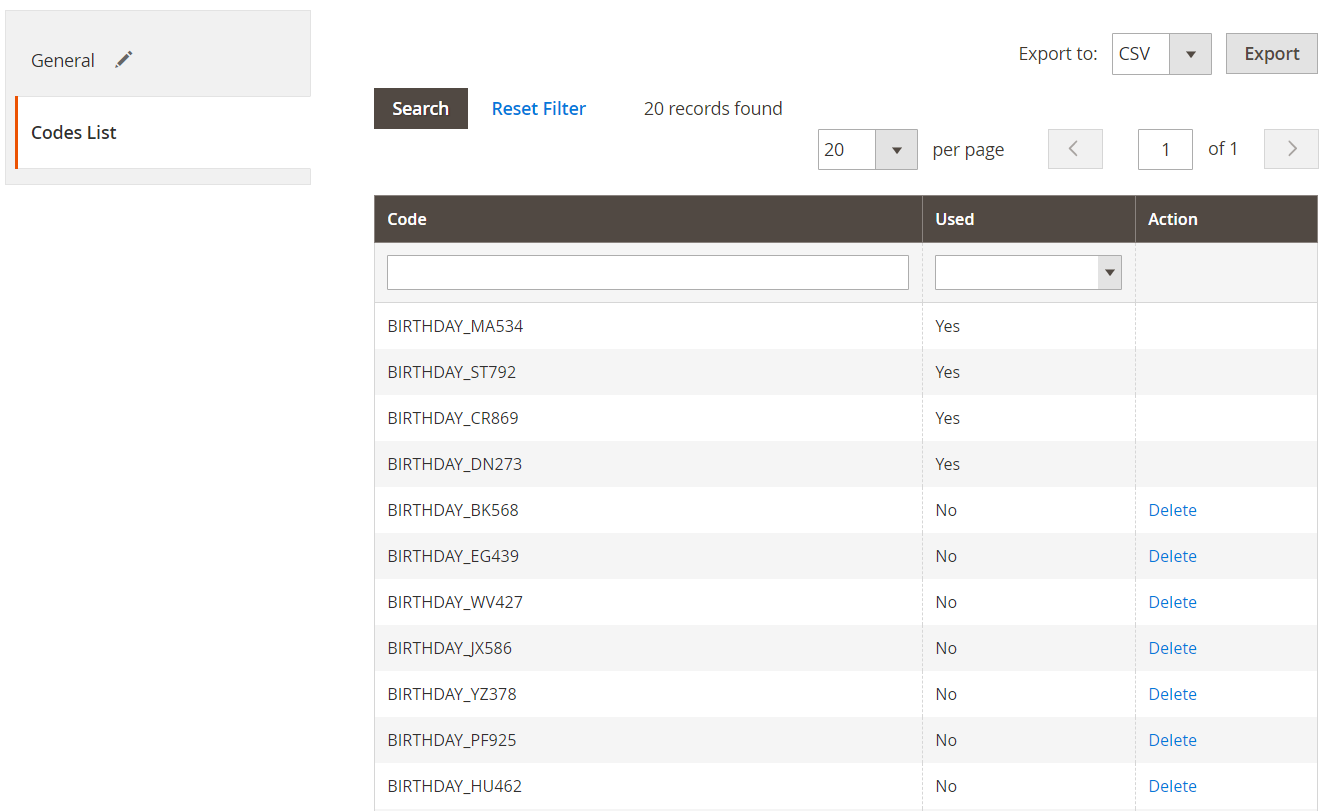
Task: Delete the BIRTHDAY_PF925 code
Action: (x=1172, y=740)
